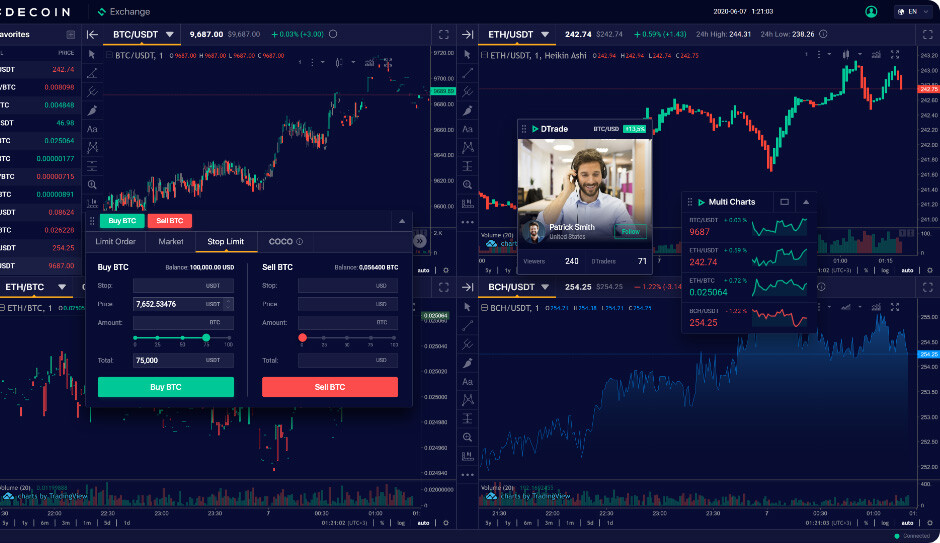Click the large green Buy BTC button
This screenshot has width=940, height=543.
click(x=166, y=387)
